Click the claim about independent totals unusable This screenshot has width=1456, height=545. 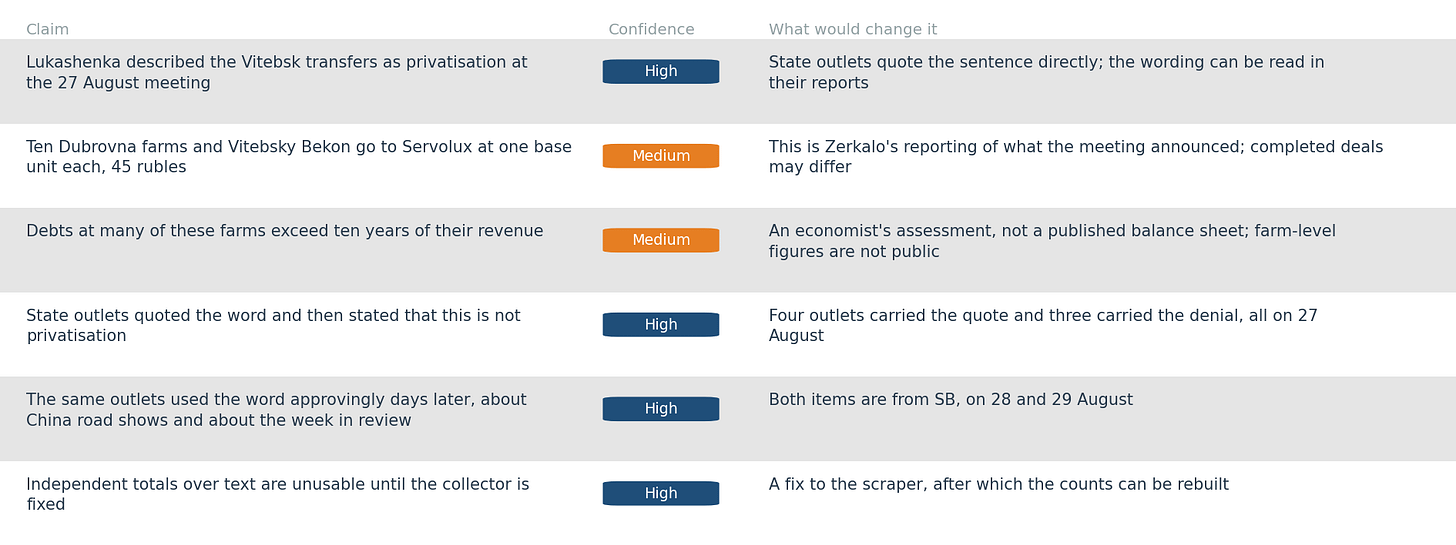278,495
